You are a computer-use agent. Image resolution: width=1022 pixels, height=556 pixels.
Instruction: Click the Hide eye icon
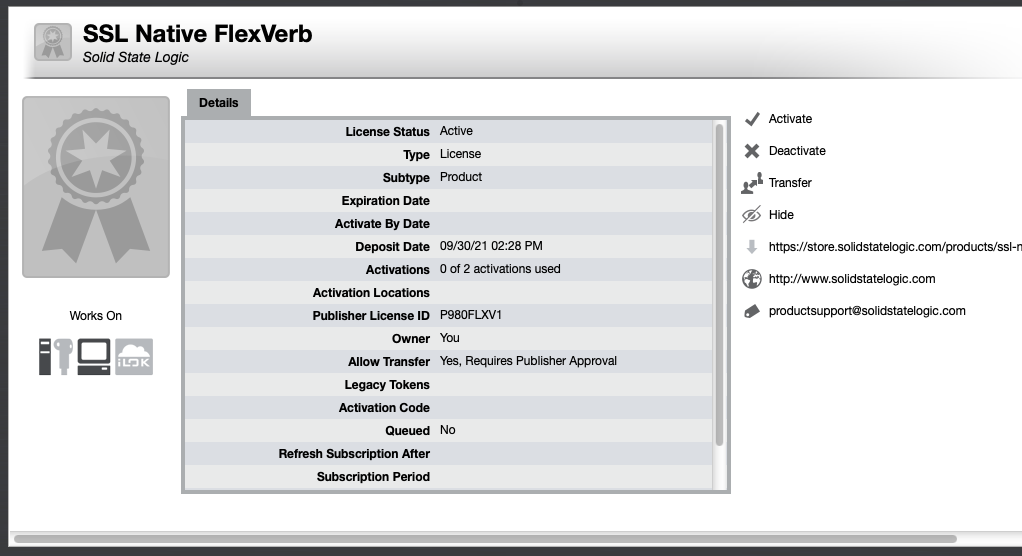pos(752,215)
